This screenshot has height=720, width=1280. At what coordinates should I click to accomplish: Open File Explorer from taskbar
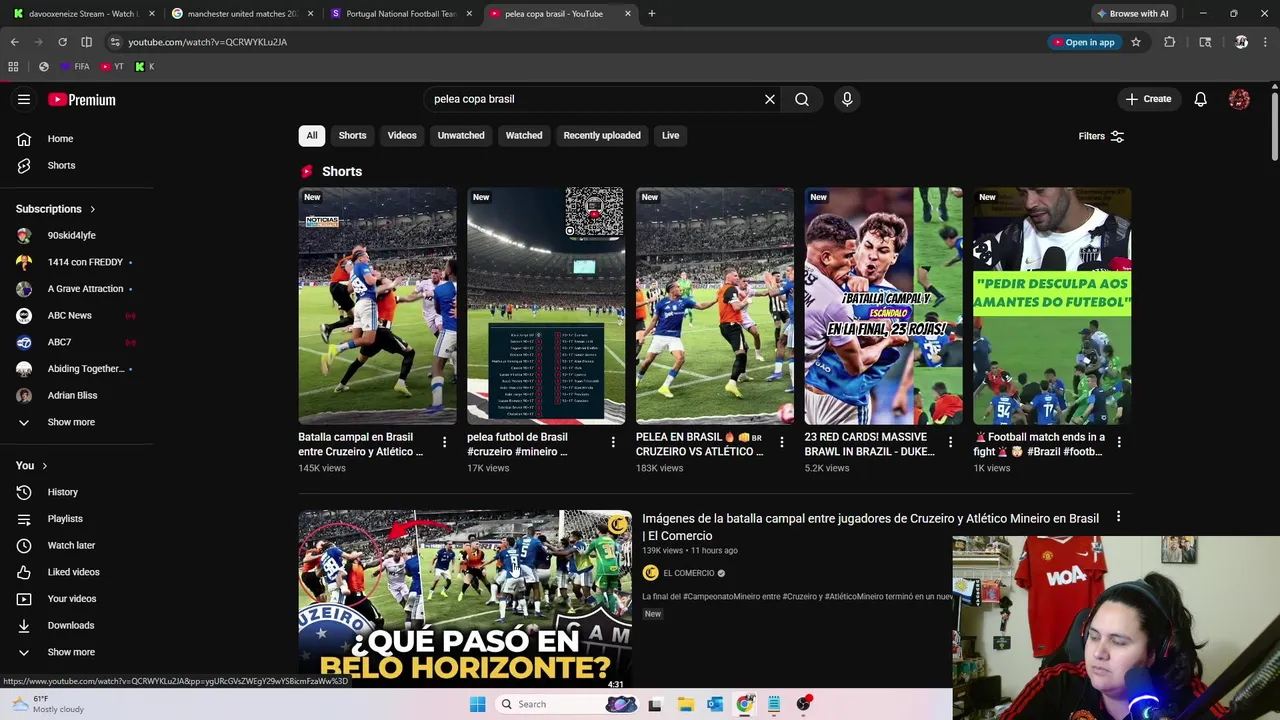pyautogui.click(x=685, y=704)
